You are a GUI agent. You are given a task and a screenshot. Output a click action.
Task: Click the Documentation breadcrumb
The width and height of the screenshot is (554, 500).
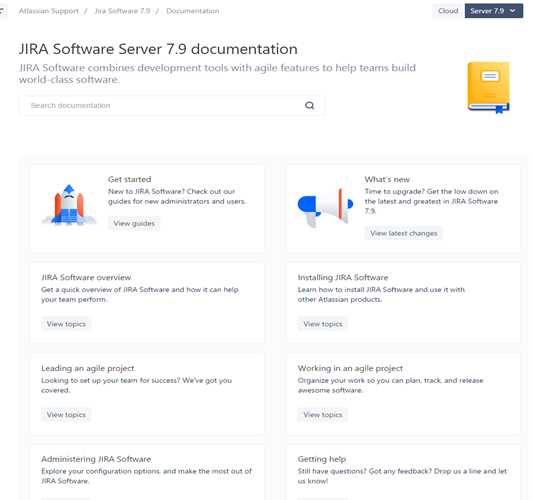193,11
